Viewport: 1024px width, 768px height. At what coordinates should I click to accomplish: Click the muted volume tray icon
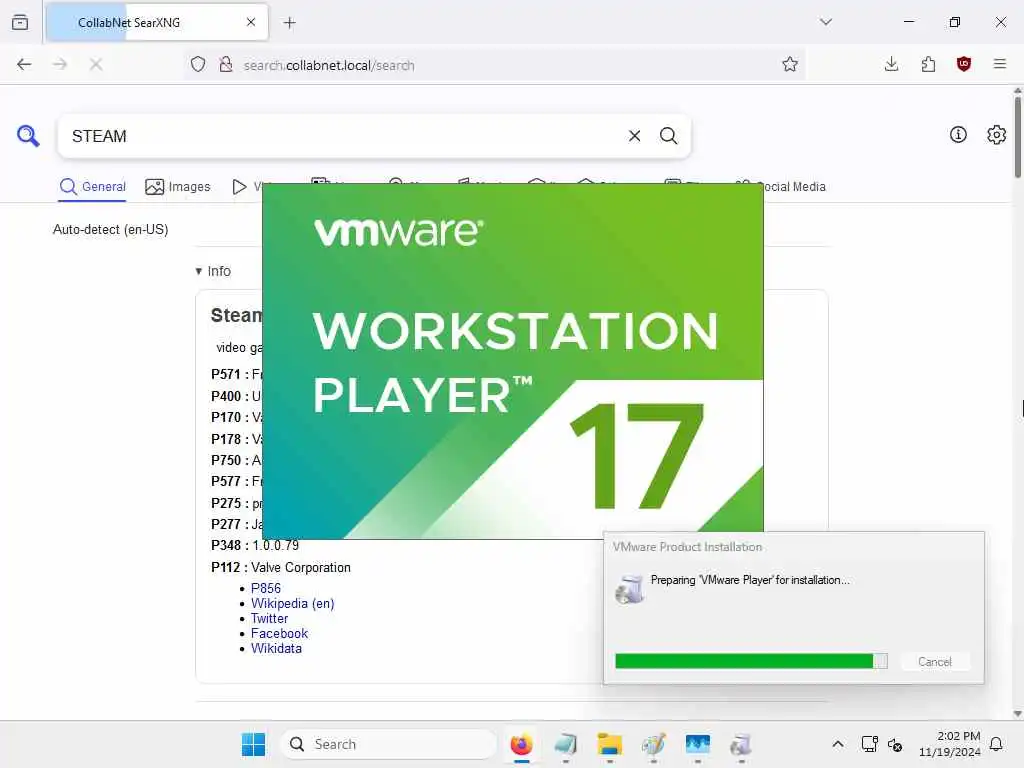coord(895,744)
